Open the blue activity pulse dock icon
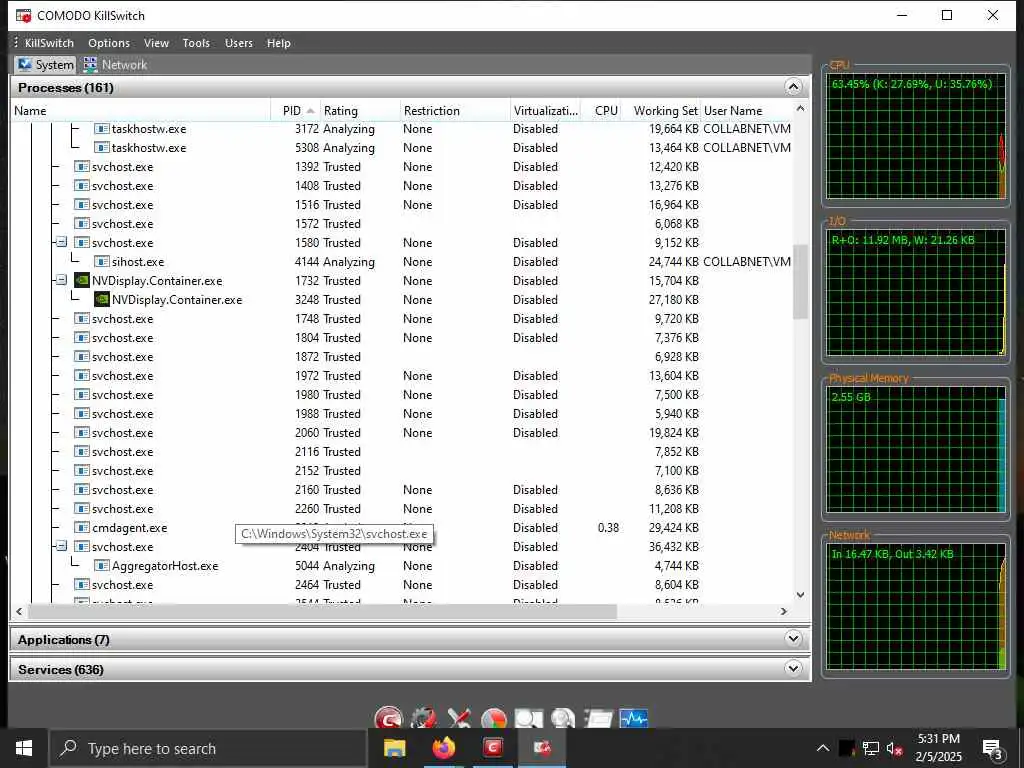Screen dimensions: 1024x768 633,718
